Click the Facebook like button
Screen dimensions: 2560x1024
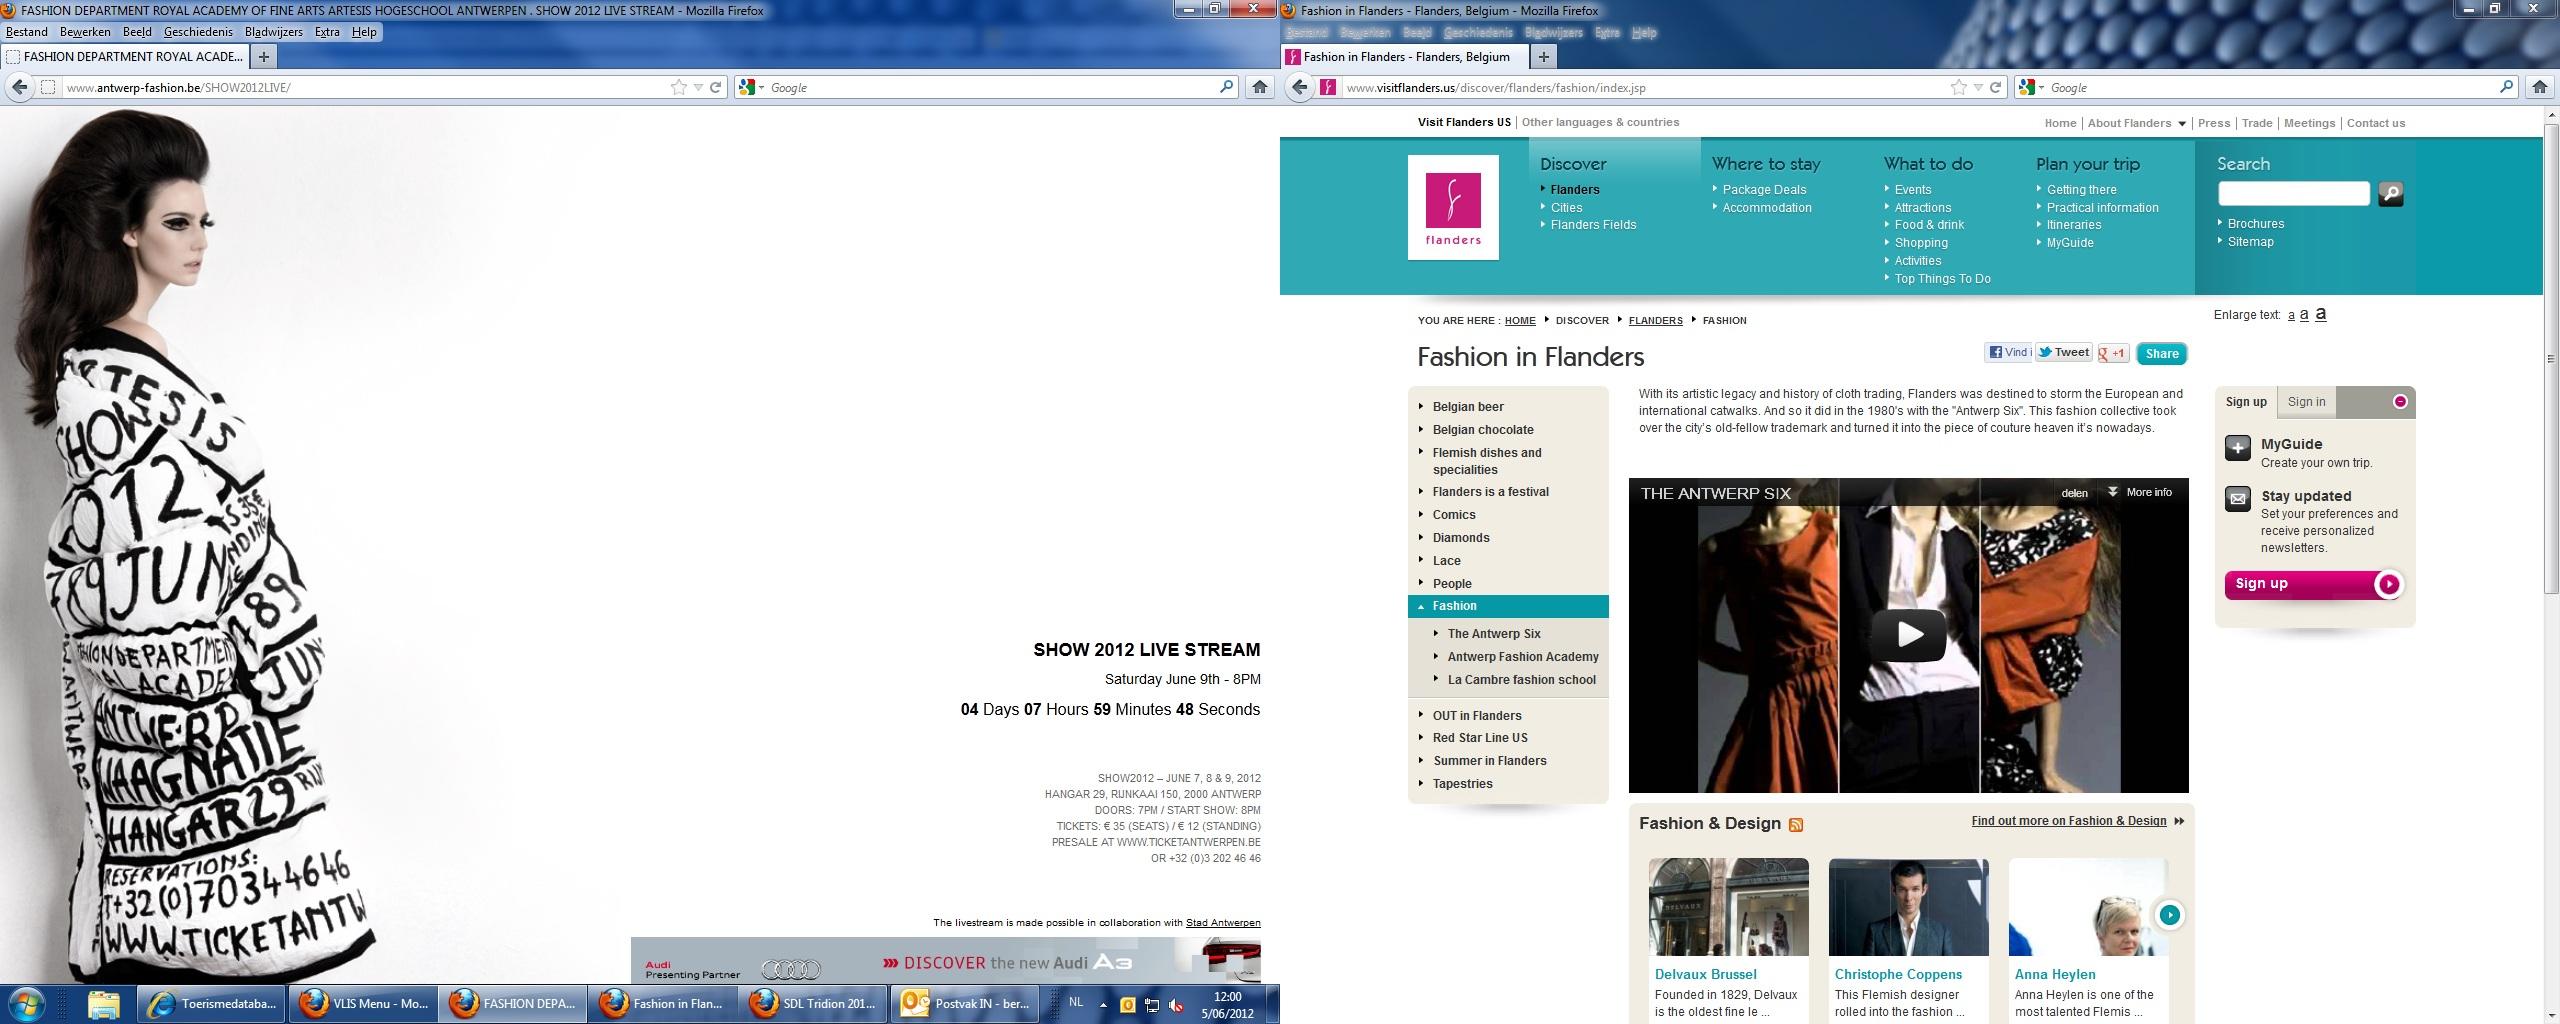click(2008, 352)
